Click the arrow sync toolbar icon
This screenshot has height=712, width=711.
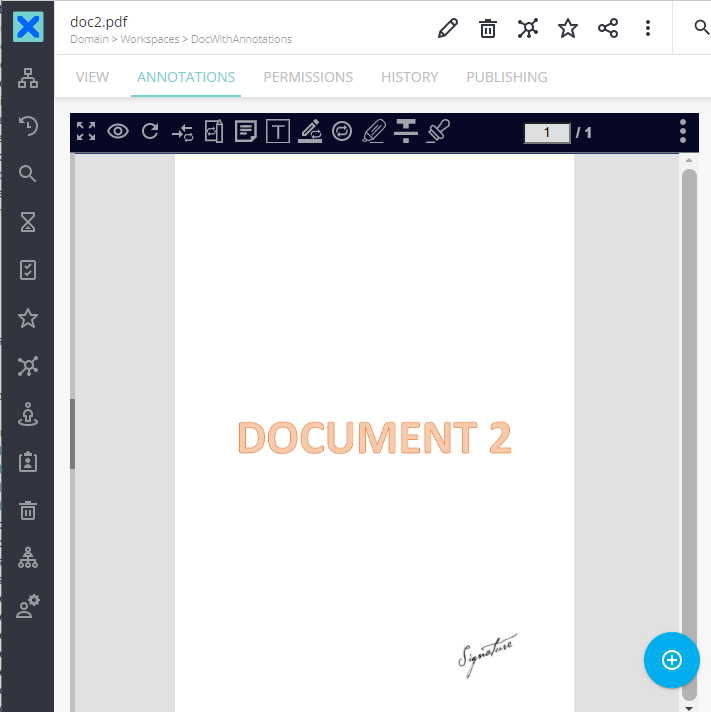[183, 133]
